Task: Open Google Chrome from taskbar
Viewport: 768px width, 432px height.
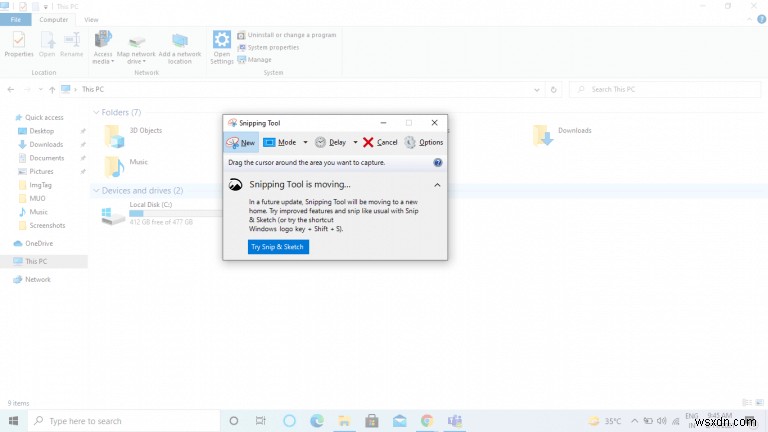Action: 427,421
